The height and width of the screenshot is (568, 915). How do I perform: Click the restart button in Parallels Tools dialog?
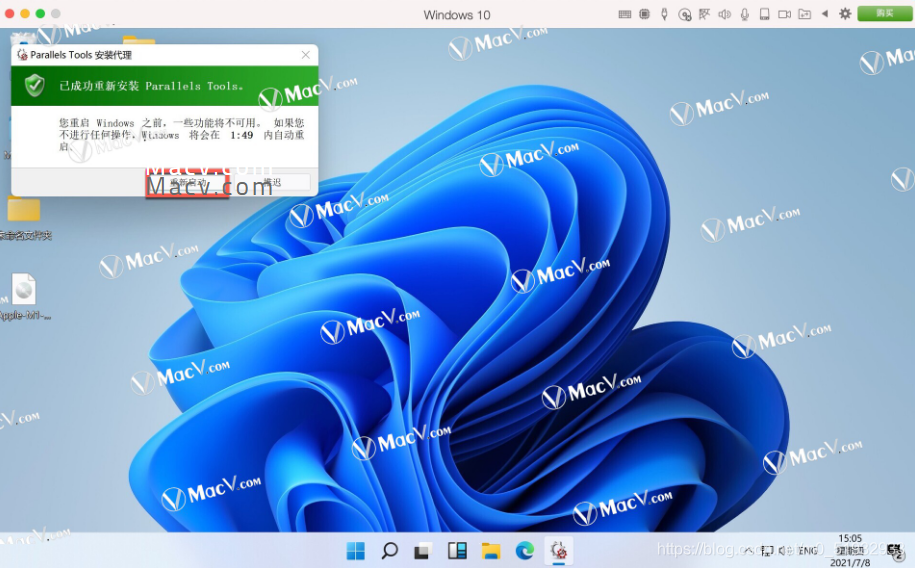(x=187, y=182)
